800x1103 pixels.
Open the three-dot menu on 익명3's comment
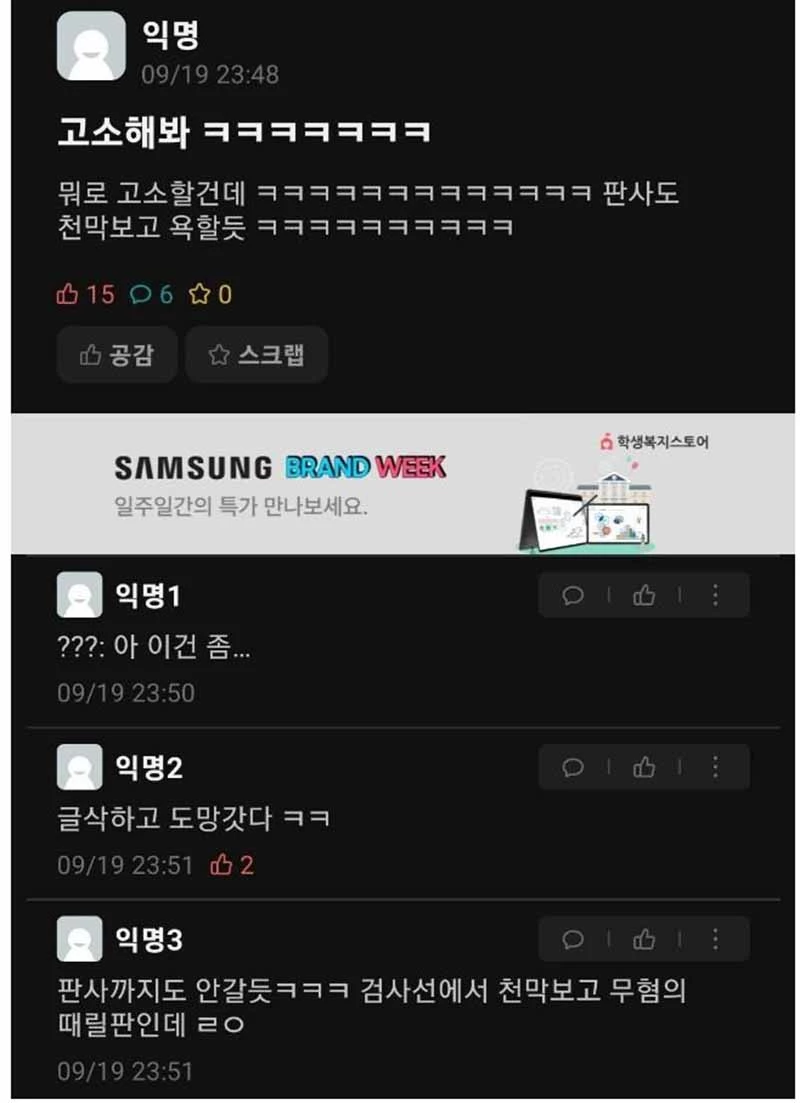(716, 939)
